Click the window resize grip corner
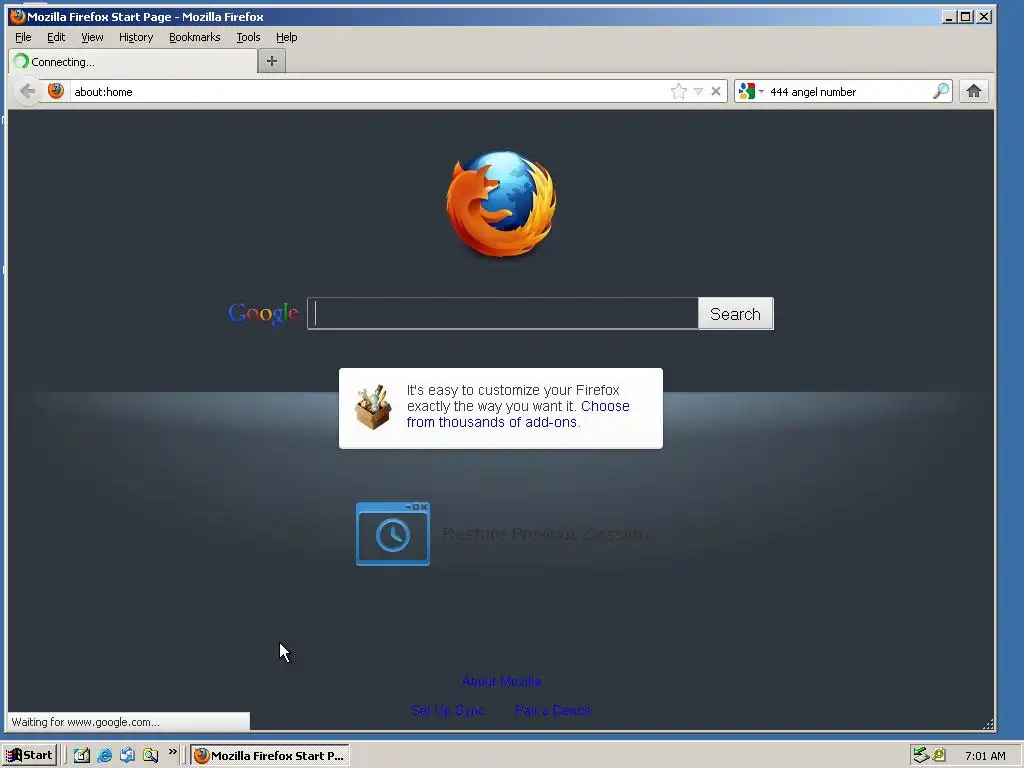 (x=988, y=724)
